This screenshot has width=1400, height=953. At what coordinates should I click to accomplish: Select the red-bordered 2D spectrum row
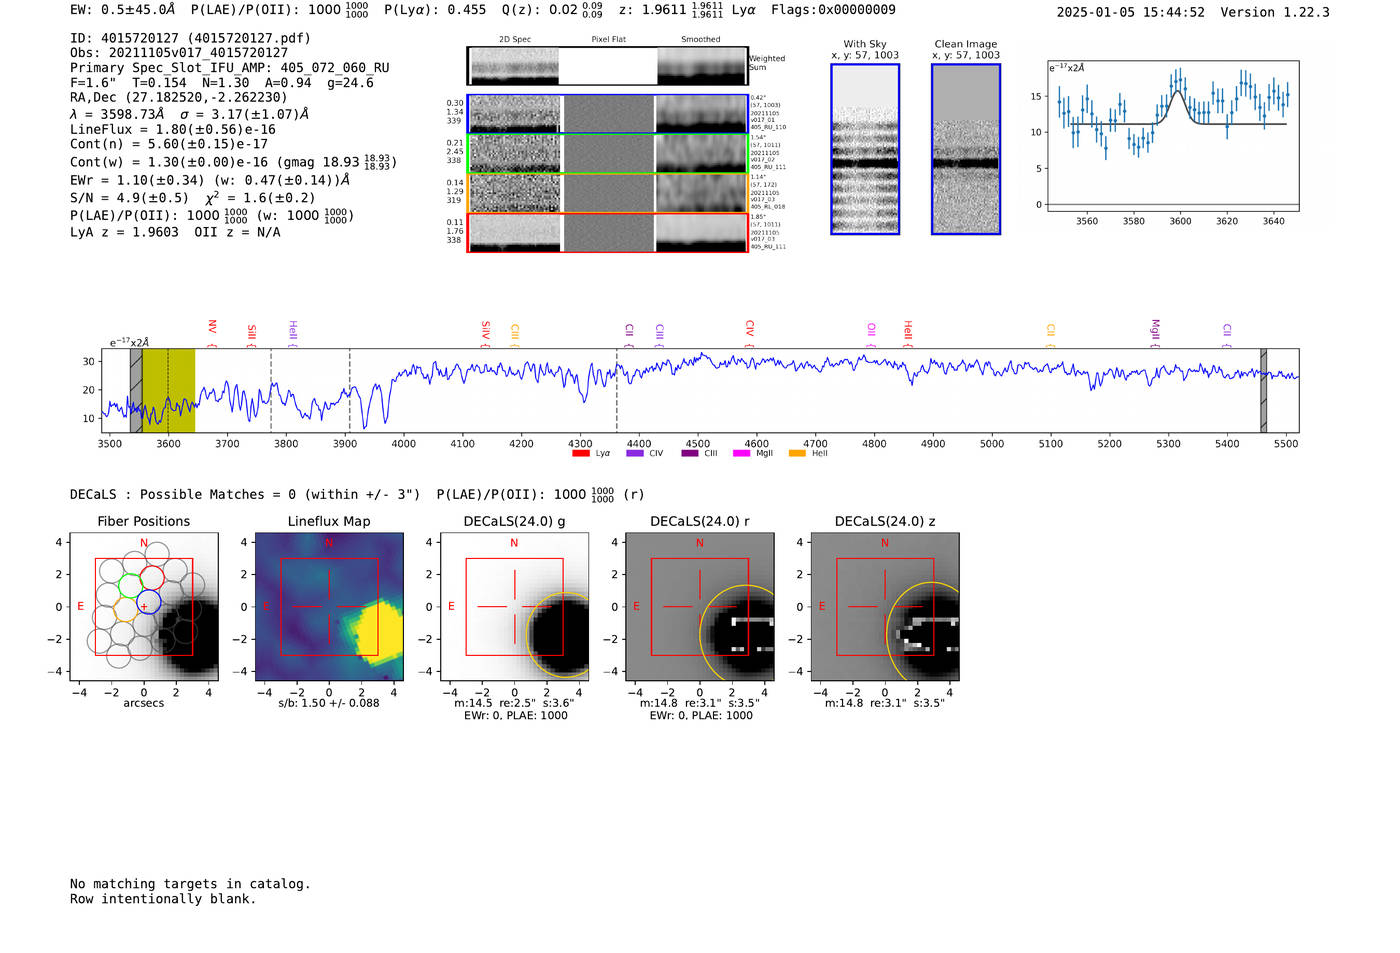[607, 233]
